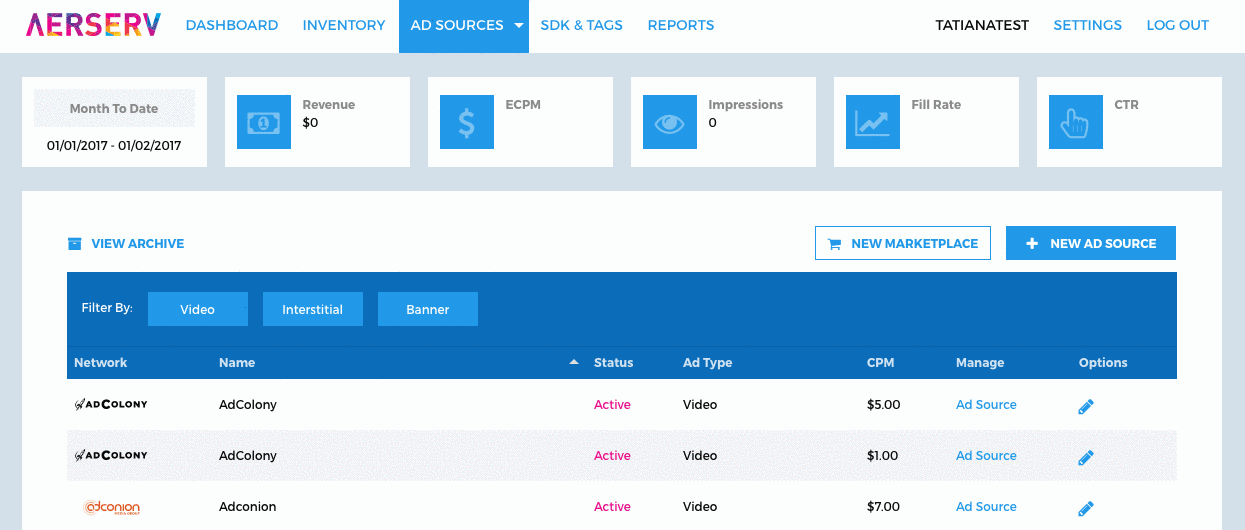Click the New Ad Source button

pyautogui.click(x=1090, y=243)
